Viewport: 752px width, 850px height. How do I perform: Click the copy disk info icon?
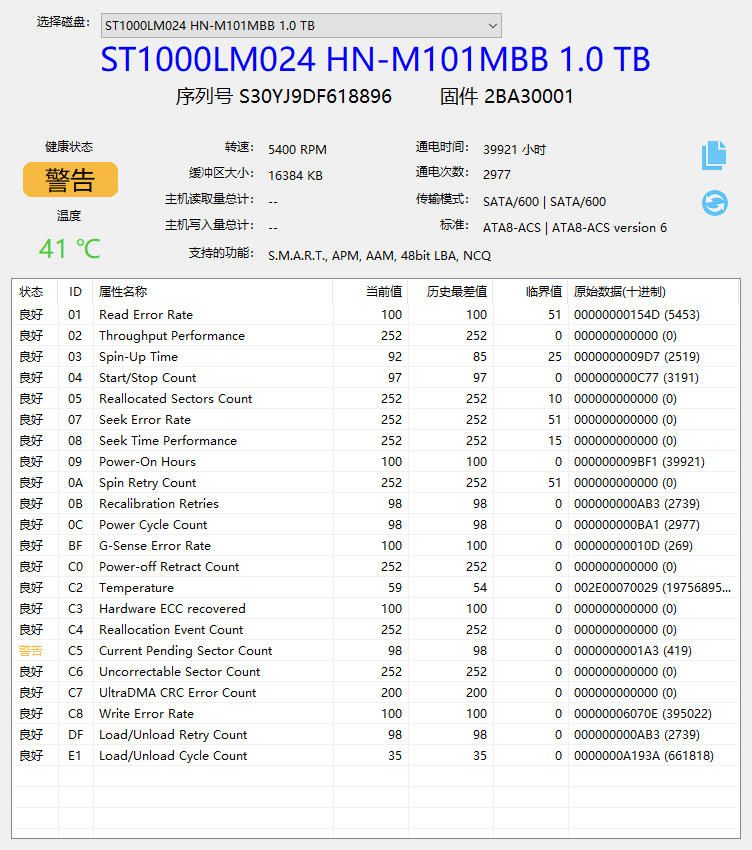pos(714,154)
